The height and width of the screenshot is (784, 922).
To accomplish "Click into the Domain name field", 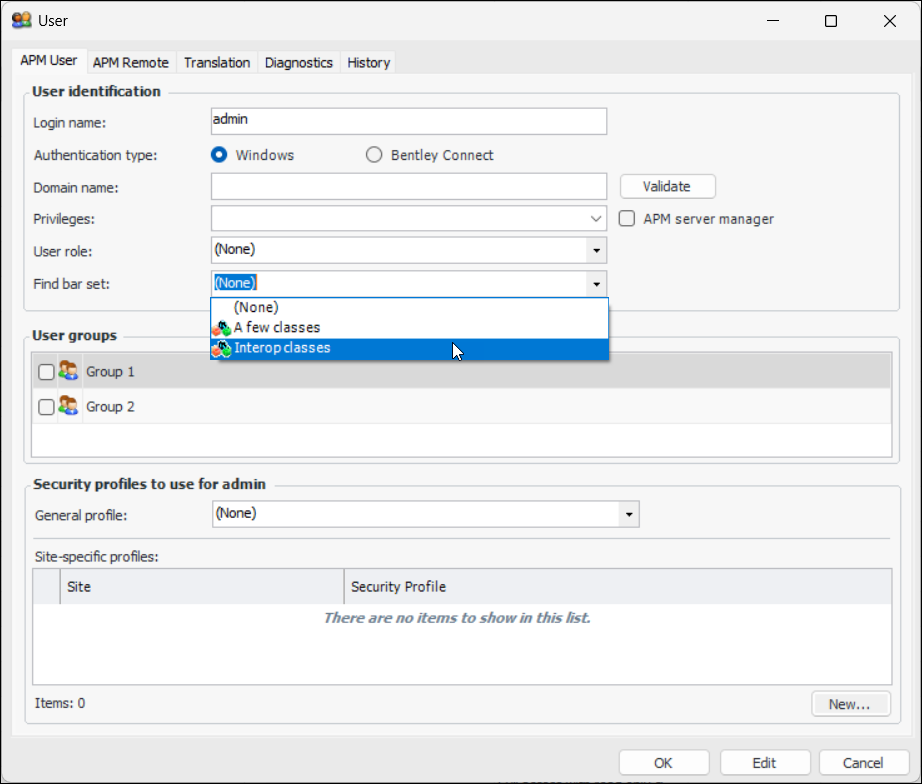I will 408,187.
